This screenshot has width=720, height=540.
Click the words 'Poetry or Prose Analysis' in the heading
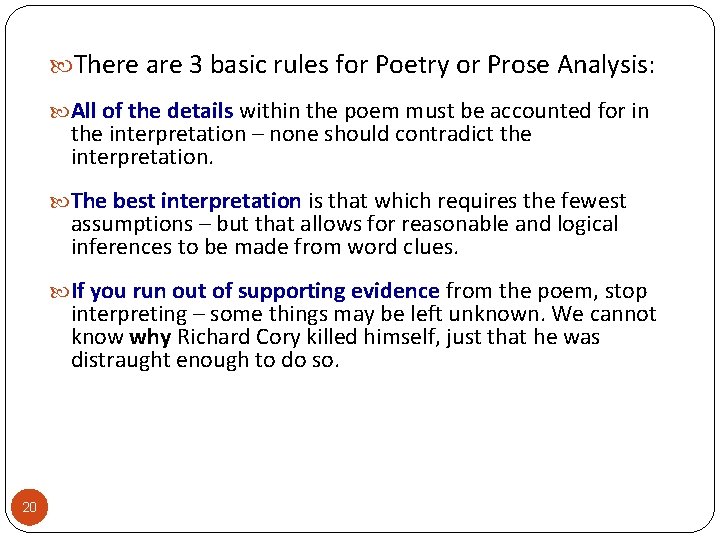click(513, 66)
